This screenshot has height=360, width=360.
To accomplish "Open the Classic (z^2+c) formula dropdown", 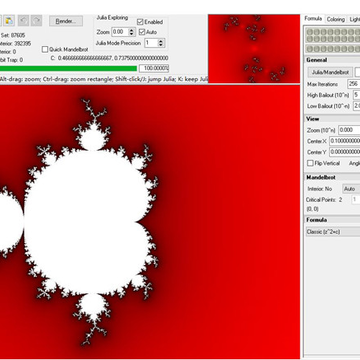I will [x=333, y=232].
